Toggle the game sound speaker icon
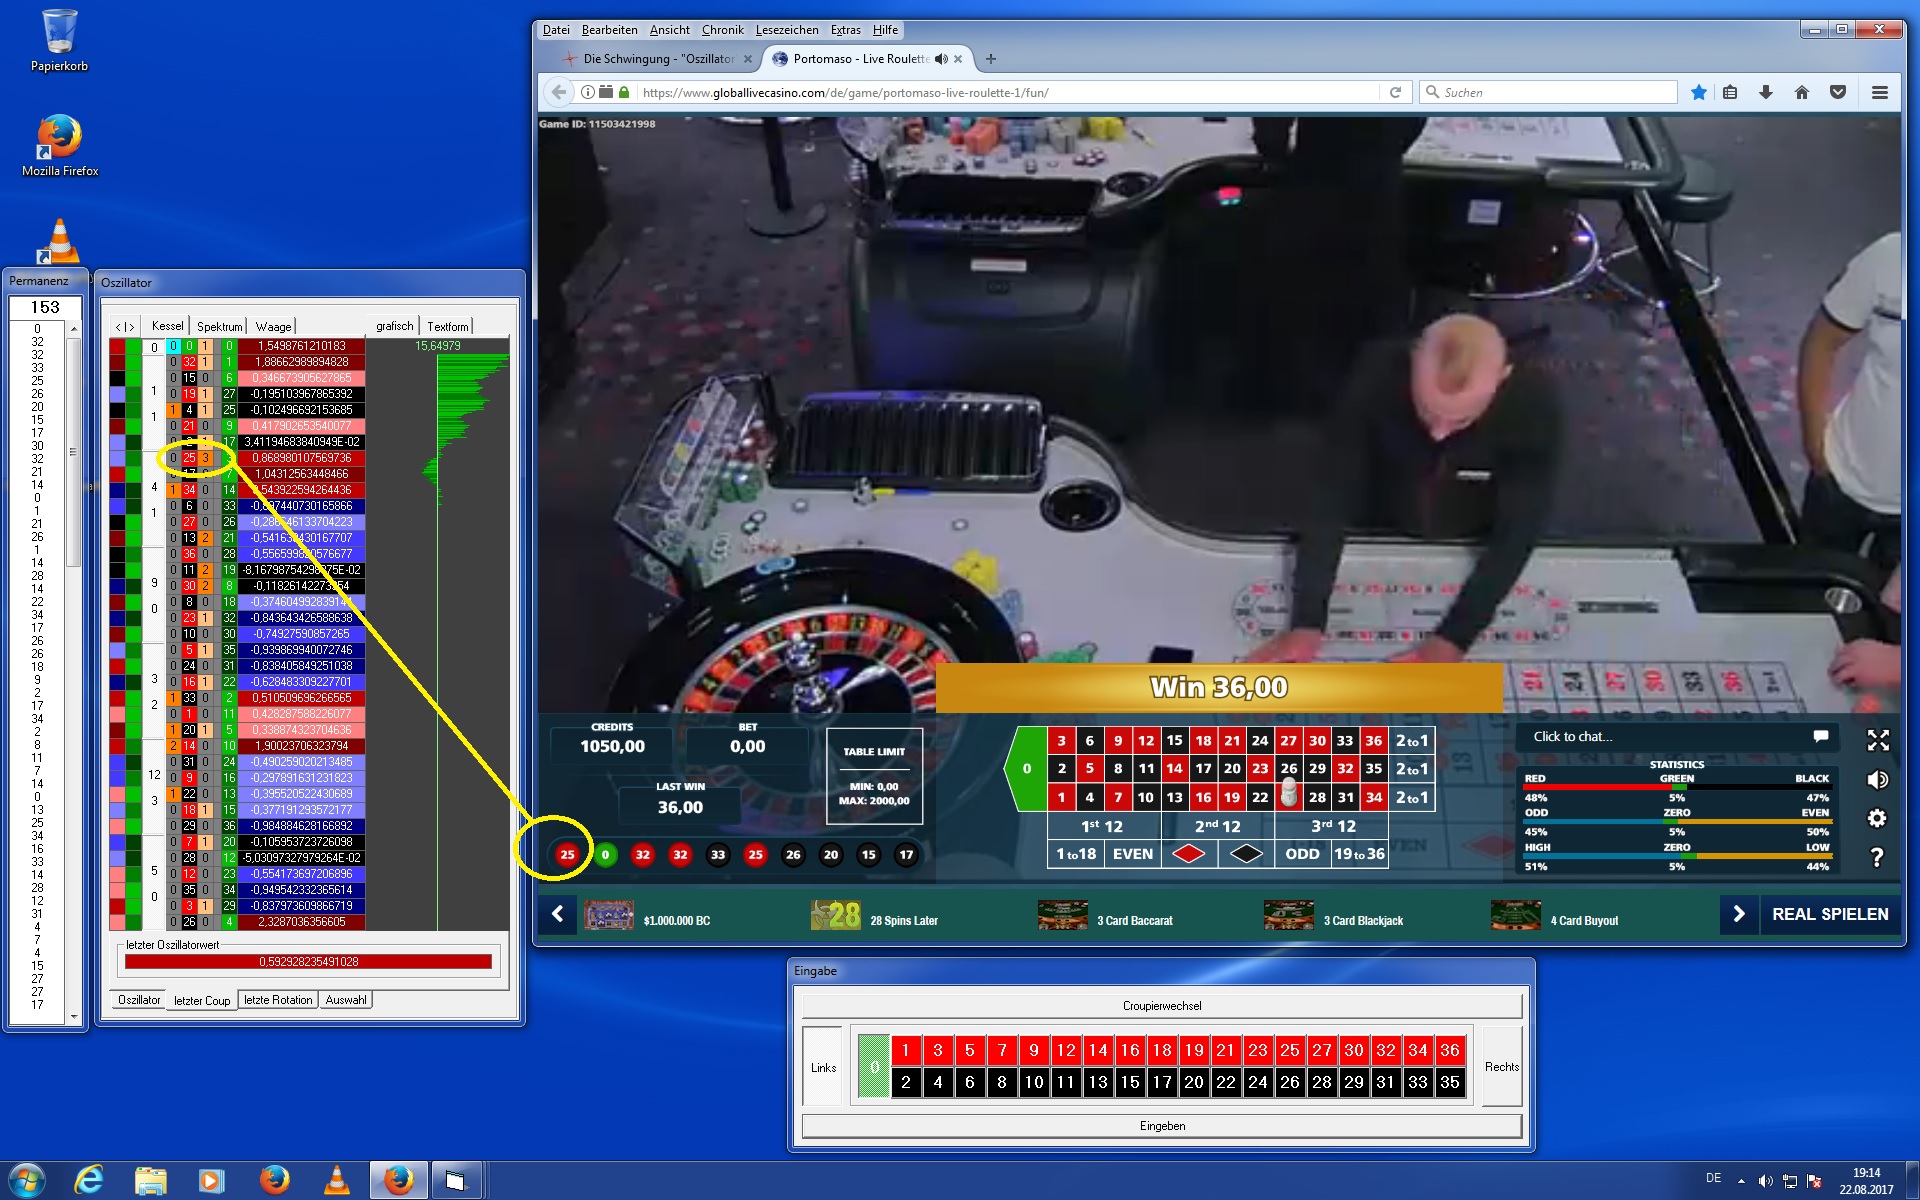This screenshot has height=1200, width=1920. coord(1878,780)
